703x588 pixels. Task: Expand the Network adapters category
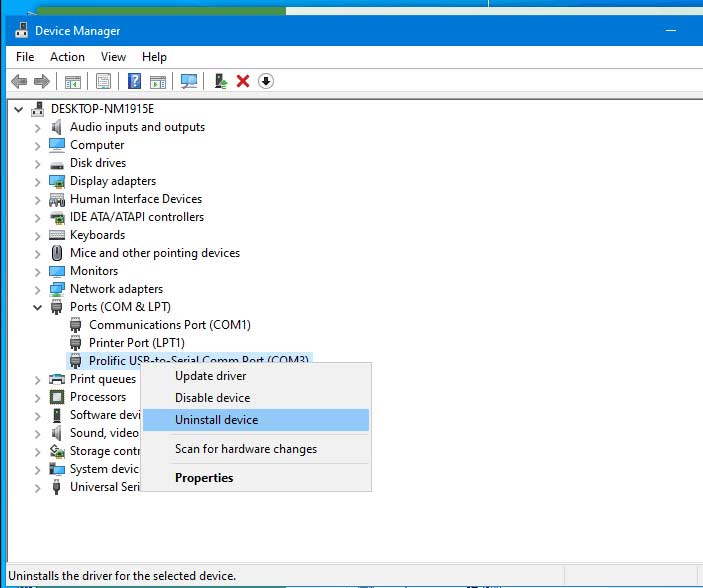tap(38, 289)
